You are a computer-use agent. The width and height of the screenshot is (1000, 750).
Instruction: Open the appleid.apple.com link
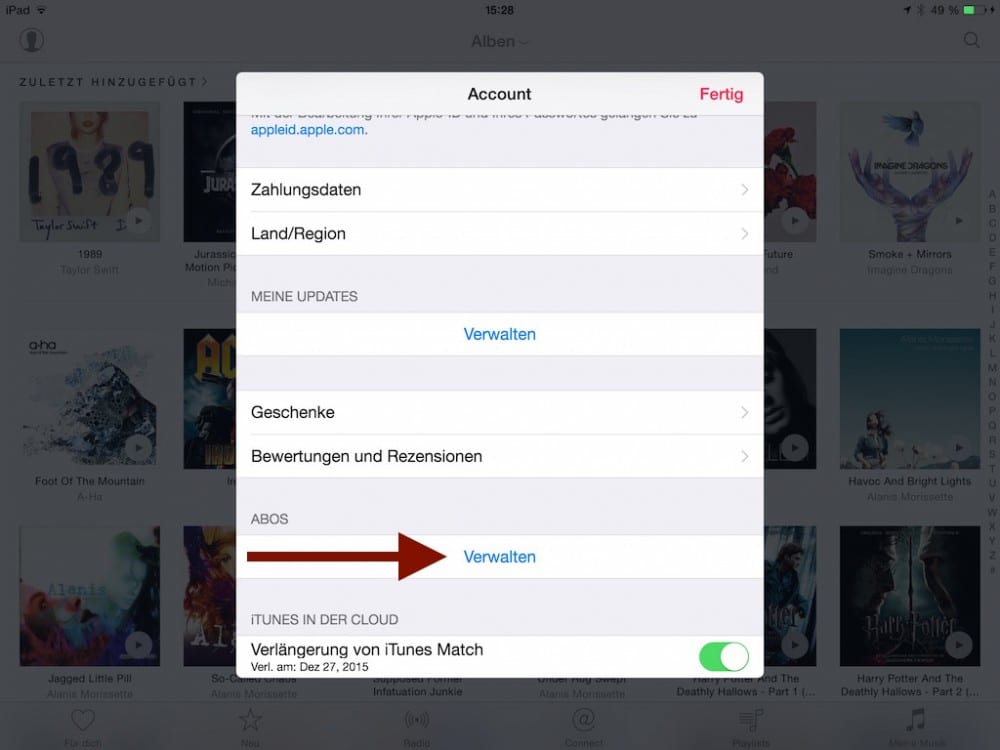pyautogui.click(x=309, y=130)
